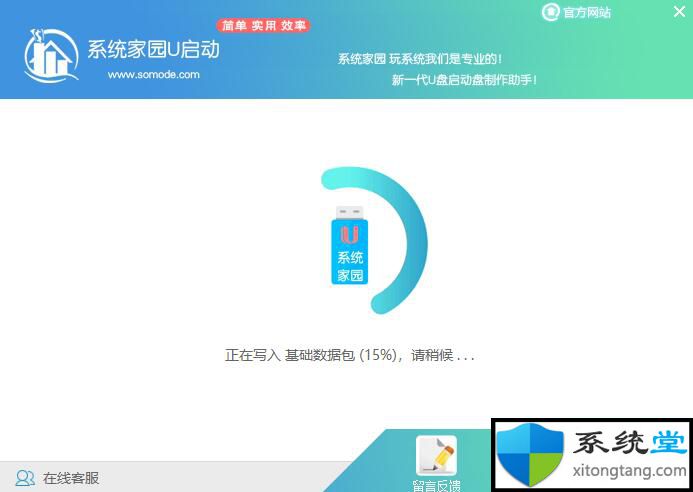Open 留言反馈 feedback notepad icon
Viewport: 693px width, 492px height.
coord(436,455)
